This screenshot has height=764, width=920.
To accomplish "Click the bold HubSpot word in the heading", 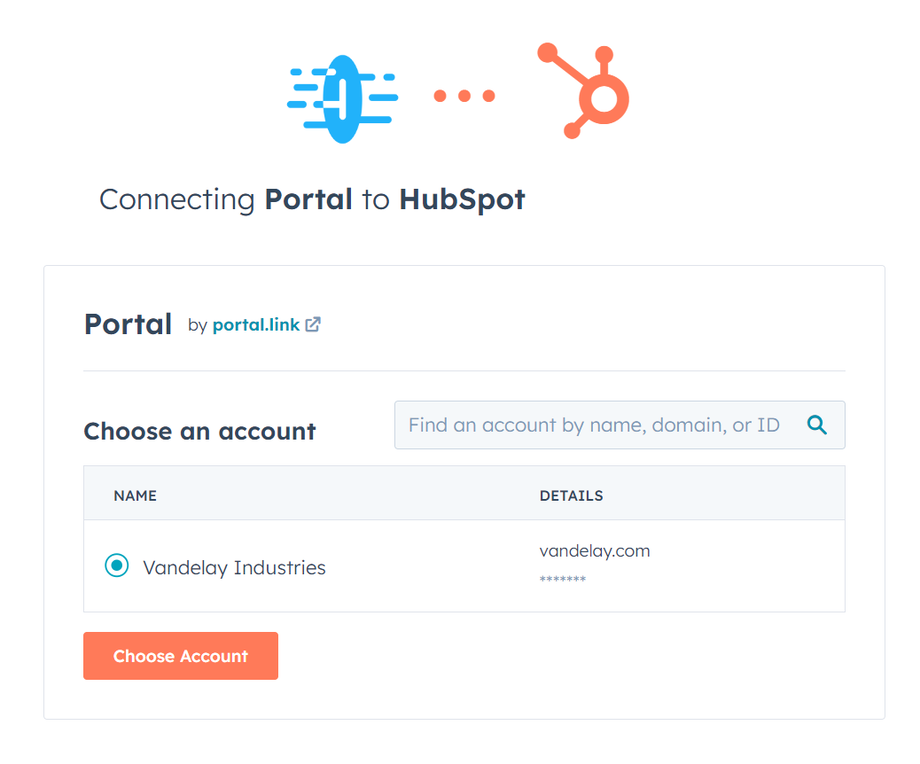I will [x=462, y=199].
